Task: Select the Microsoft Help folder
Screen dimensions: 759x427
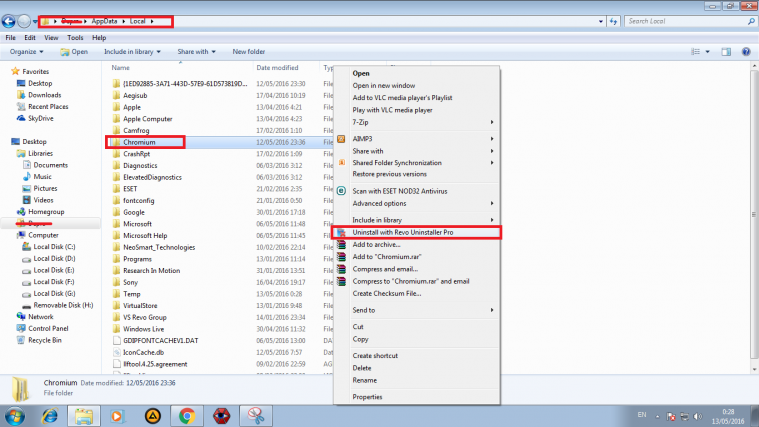Action: (x=145, y=236)
